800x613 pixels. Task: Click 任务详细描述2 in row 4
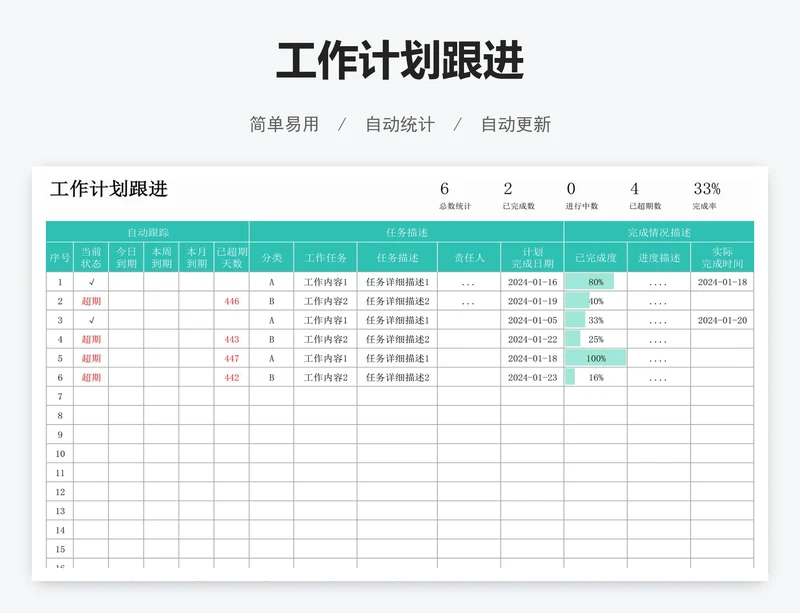coord(397,339)
